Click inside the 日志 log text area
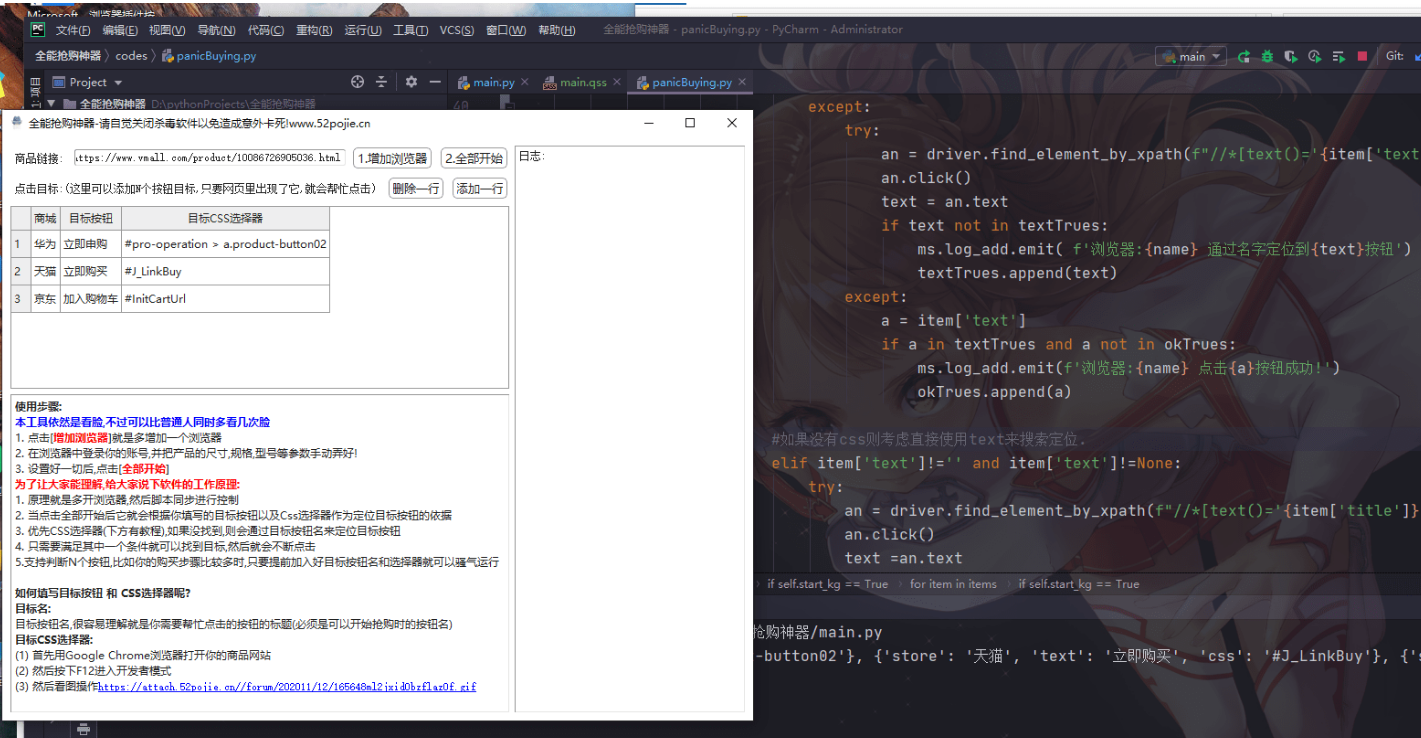Viewport: 1421px width, 738px height. click(630, 430)
